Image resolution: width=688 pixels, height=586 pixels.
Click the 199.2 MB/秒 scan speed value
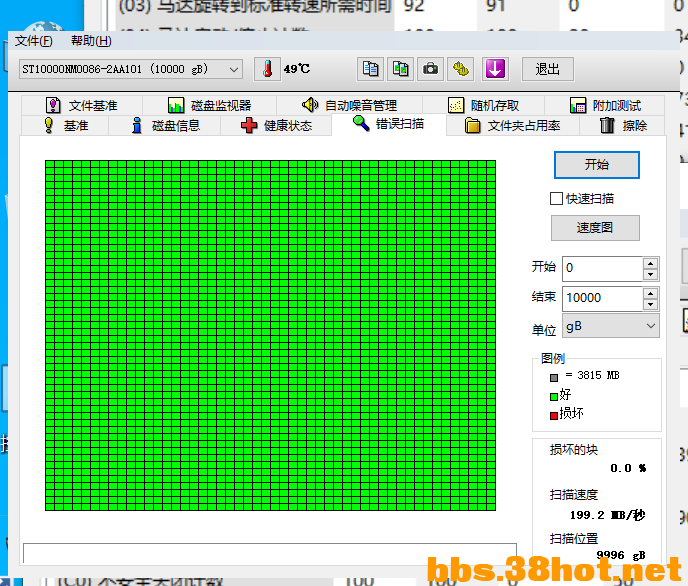tap(607, 515)
